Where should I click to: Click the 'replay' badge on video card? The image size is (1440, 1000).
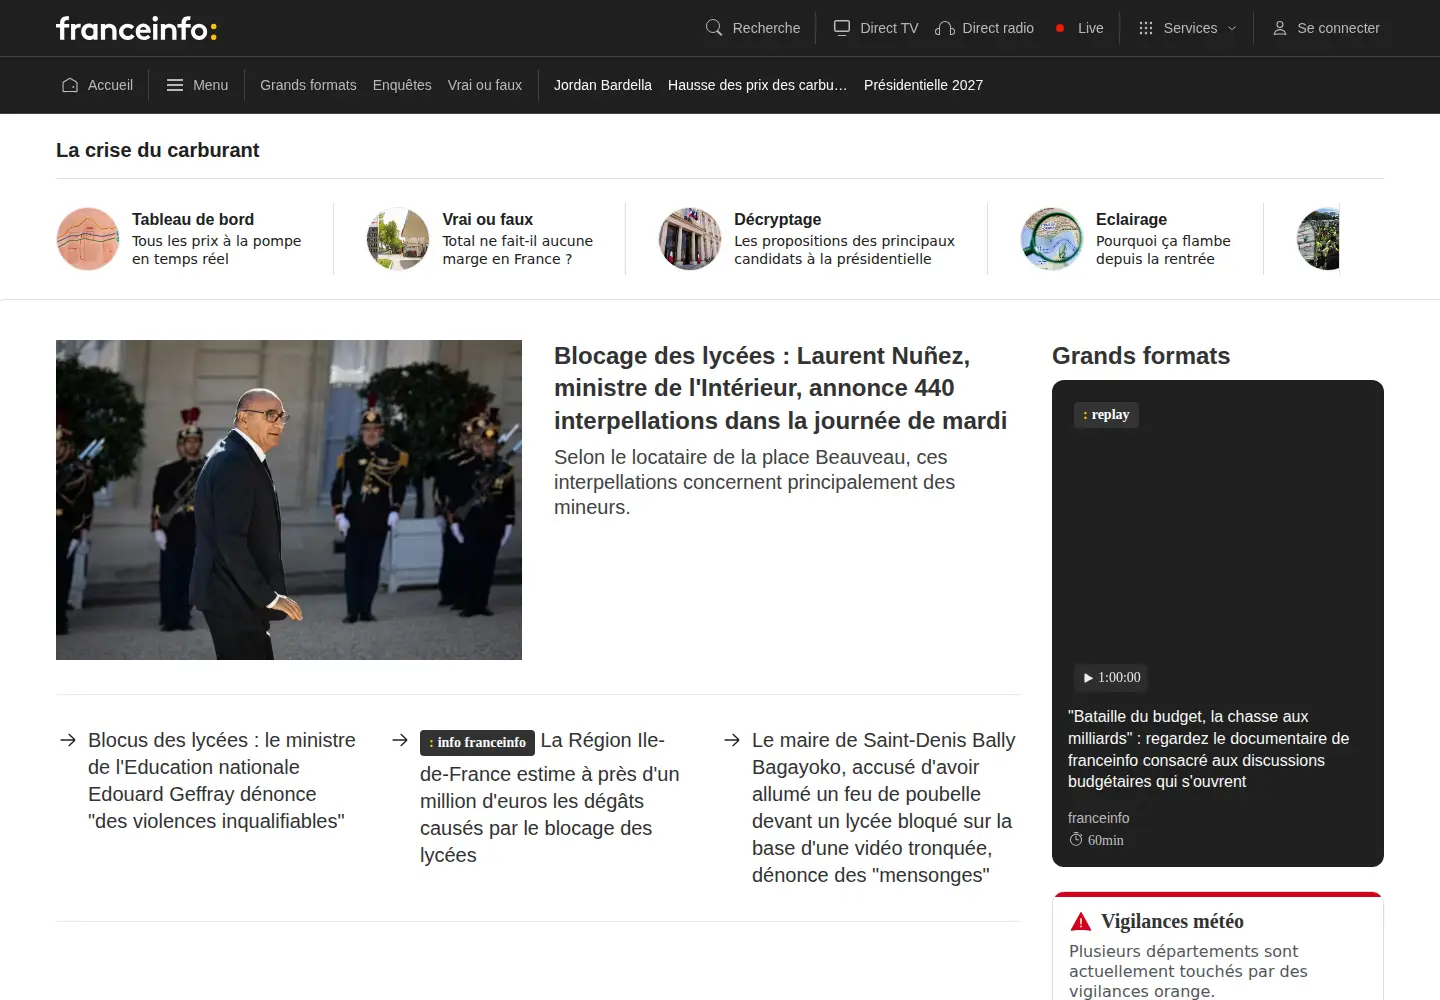pos(1106,414)
